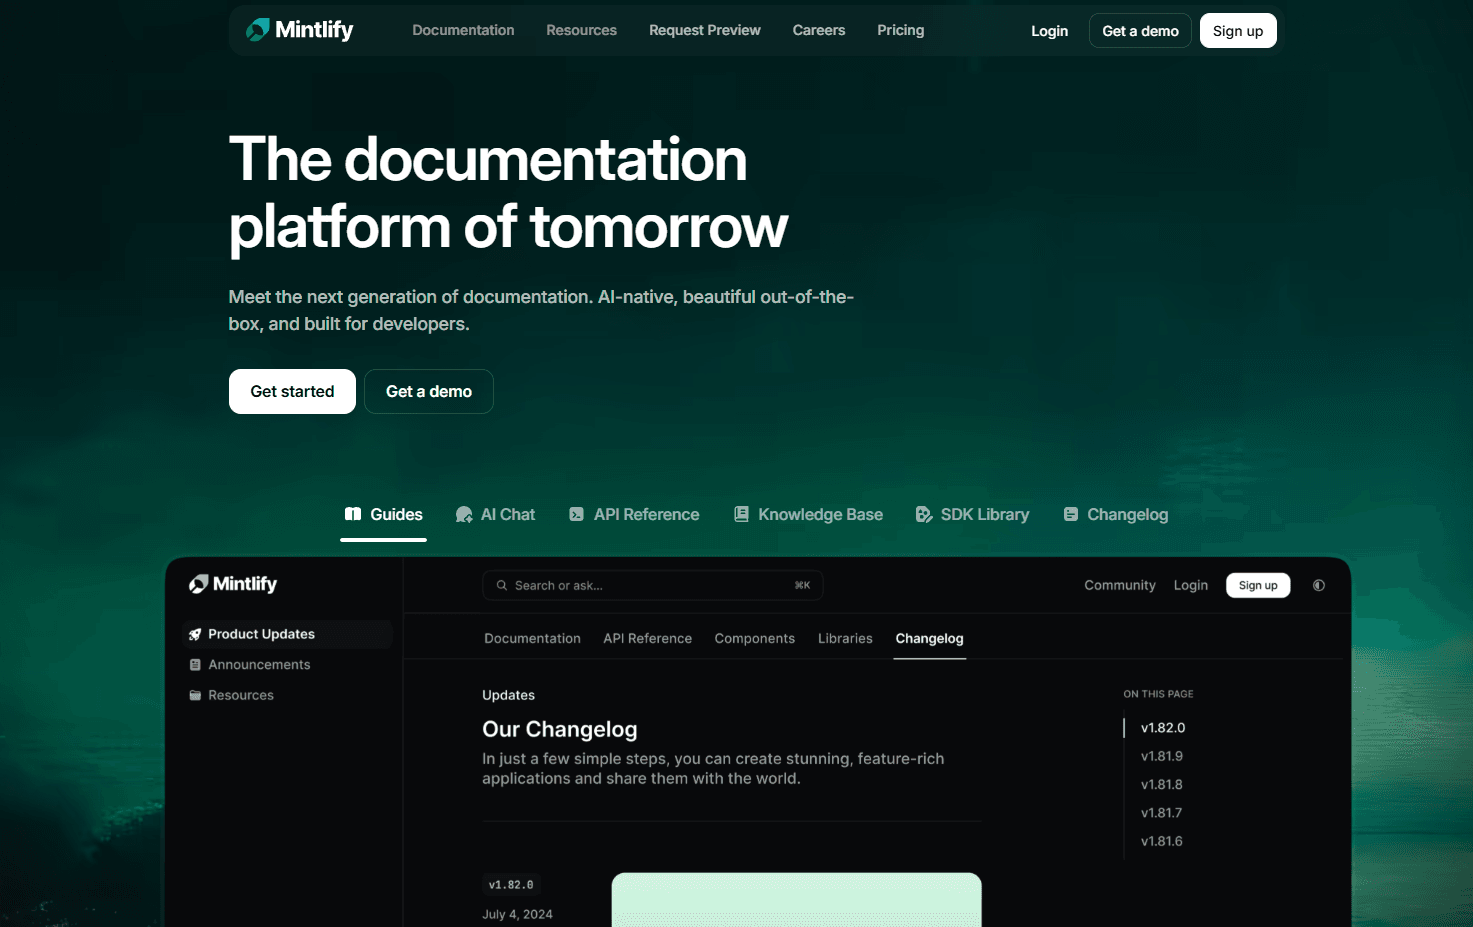This screenshot has height=927, width=1473.
Task: Toggle the dark/light theme icon
Action: coord(1319,585)
